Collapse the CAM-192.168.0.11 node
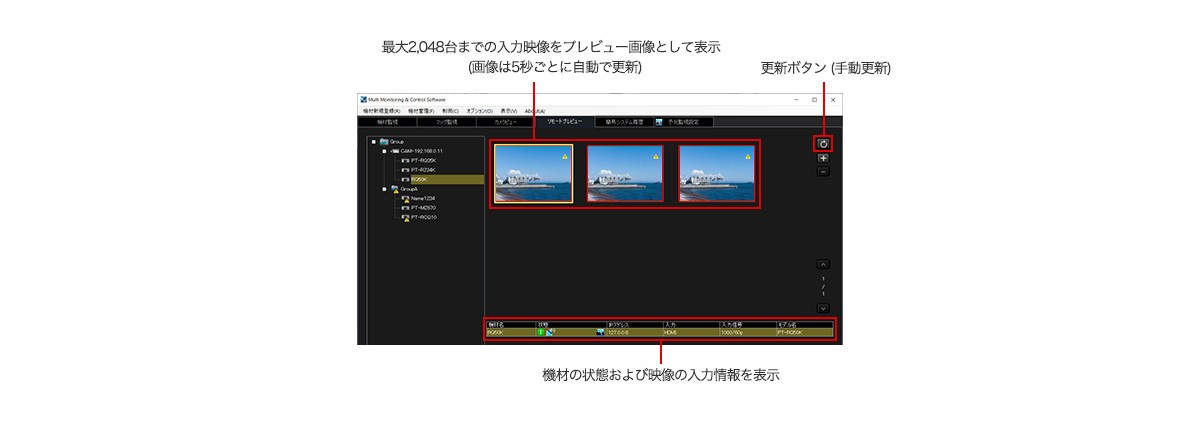Screen dimensions: 1200x426 pyautogui.click(x=384, y=151)
